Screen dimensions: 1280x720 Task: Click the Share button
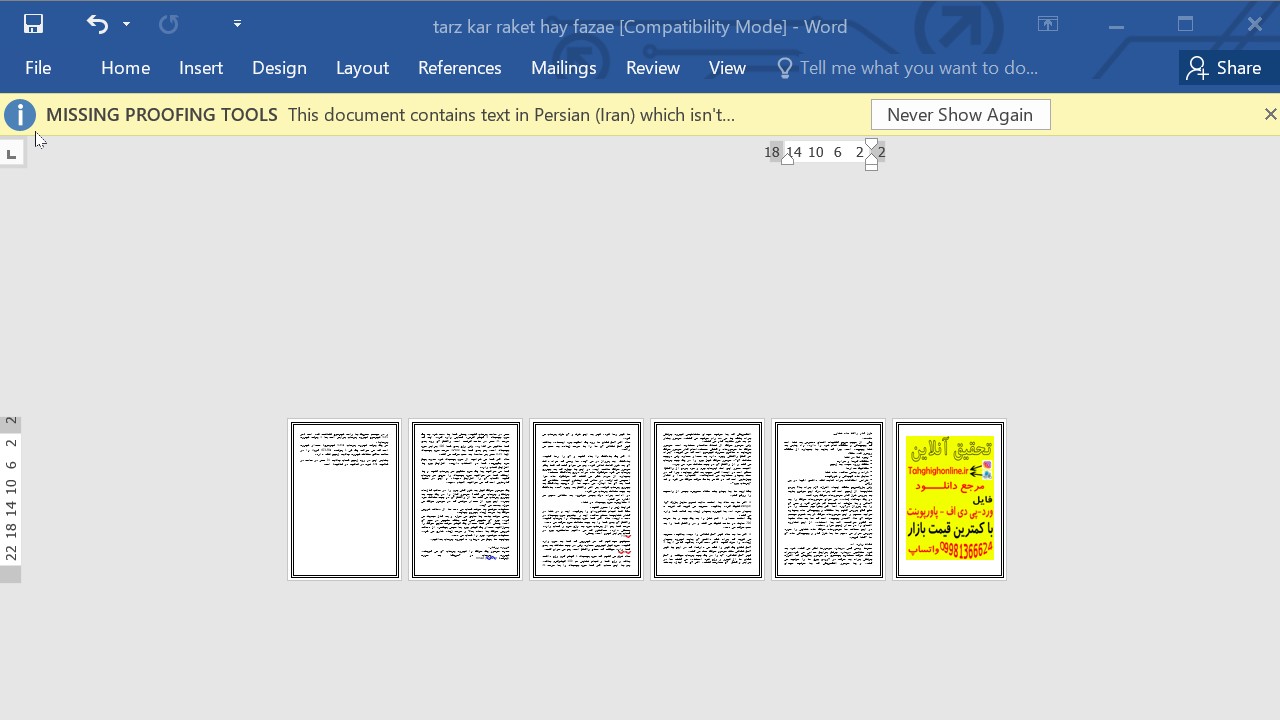pos(1224,68)
